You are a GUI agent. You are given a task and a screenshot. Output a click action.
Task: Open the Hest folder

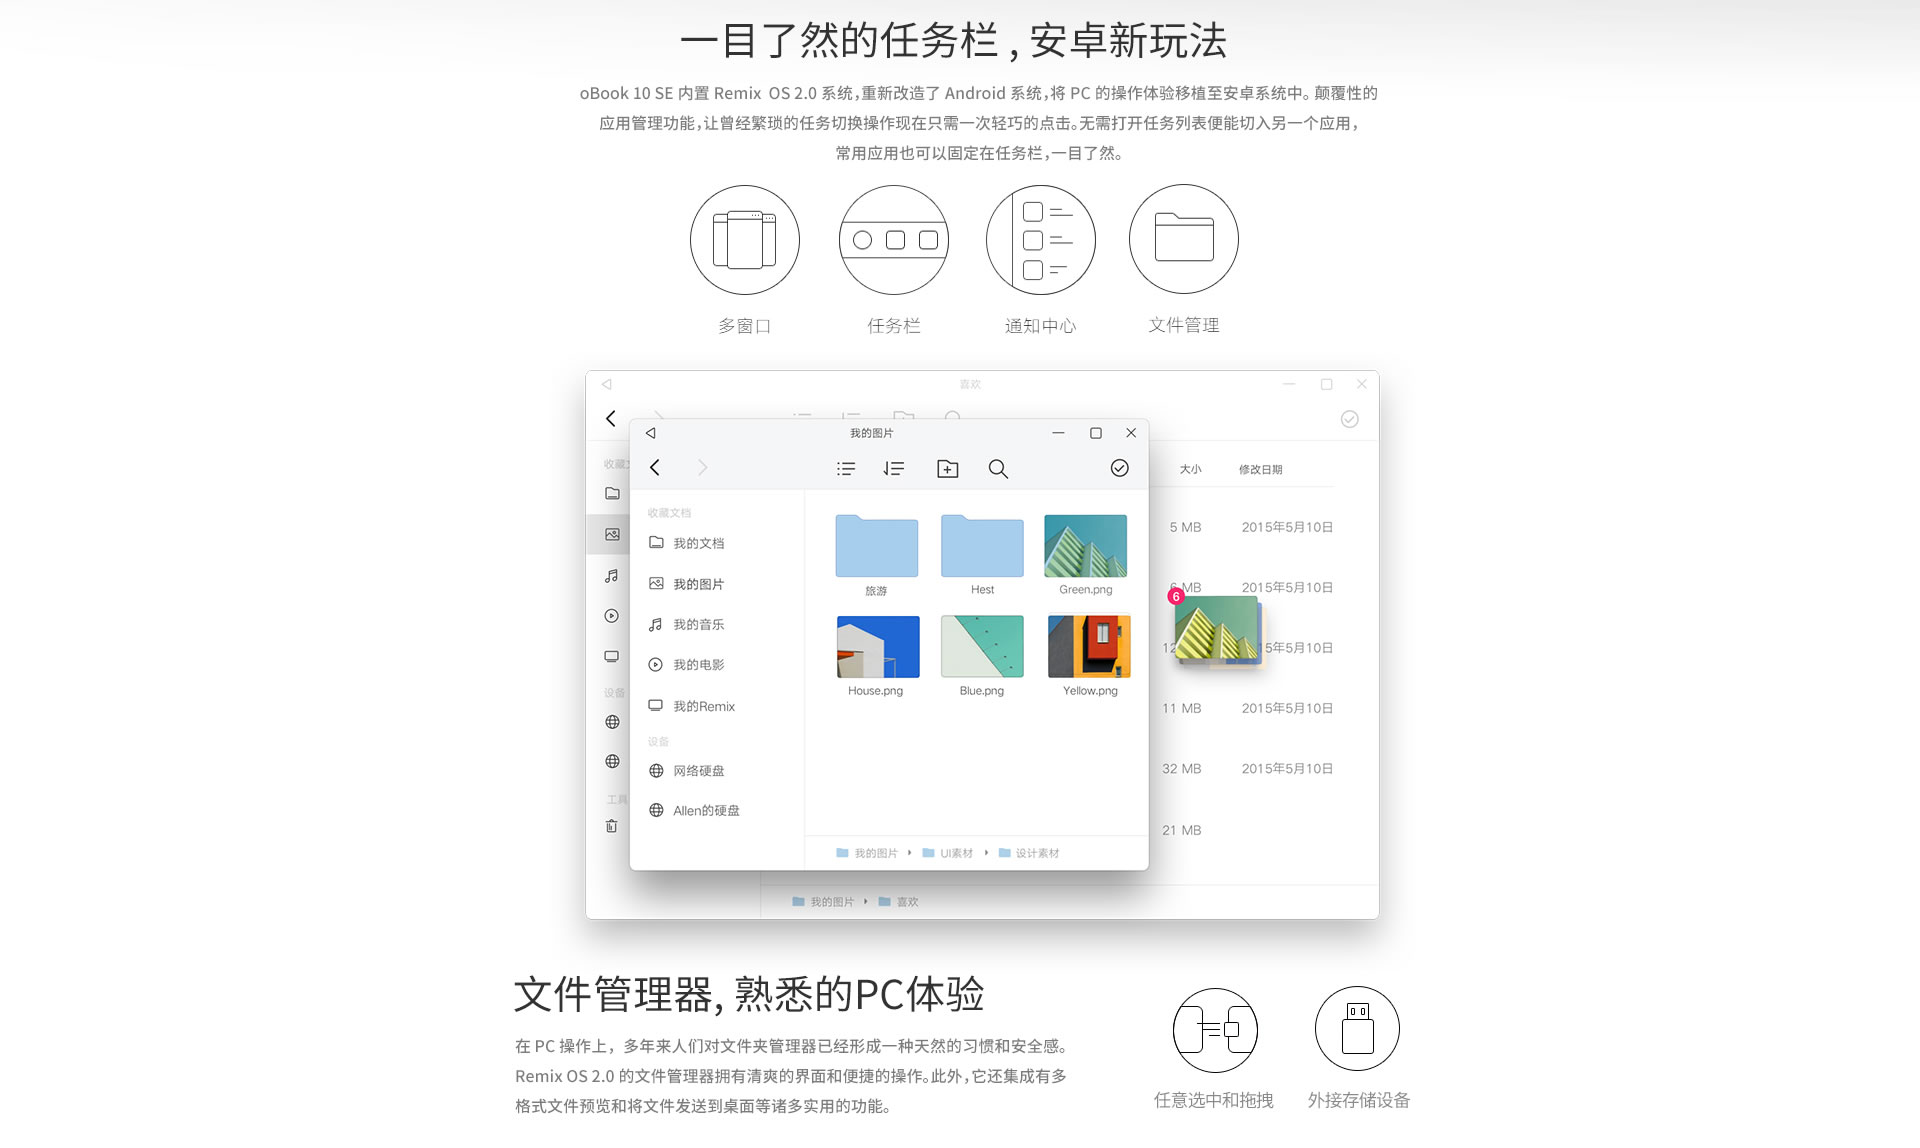pos(982,547)
